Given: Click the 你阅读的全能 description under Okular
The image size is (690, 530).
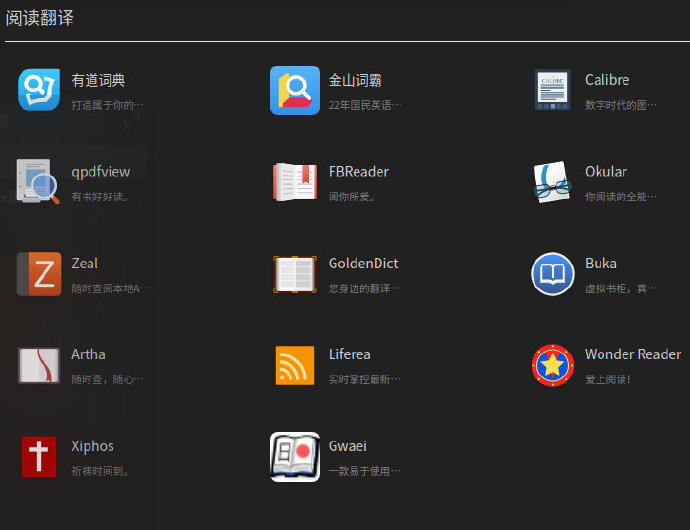Looking at the screenshot, I should tap(620, 197).
